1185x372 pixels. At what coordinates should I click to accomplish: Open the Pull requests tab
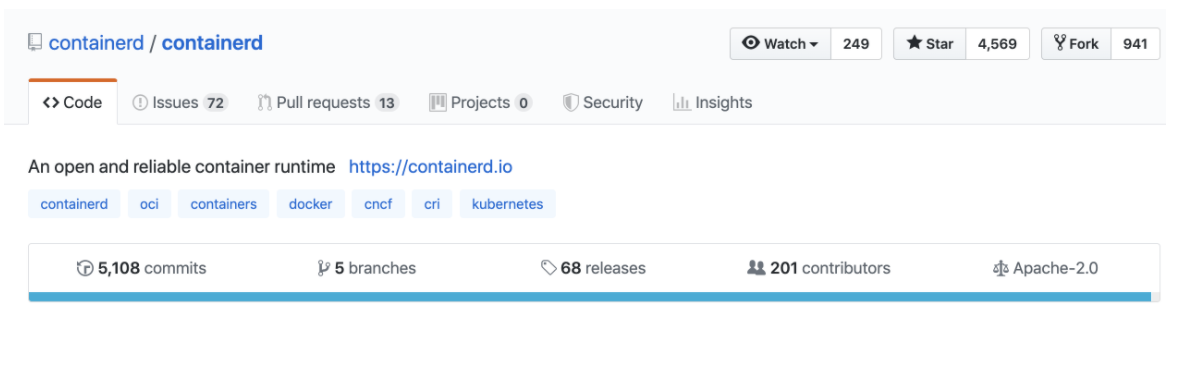328,103
